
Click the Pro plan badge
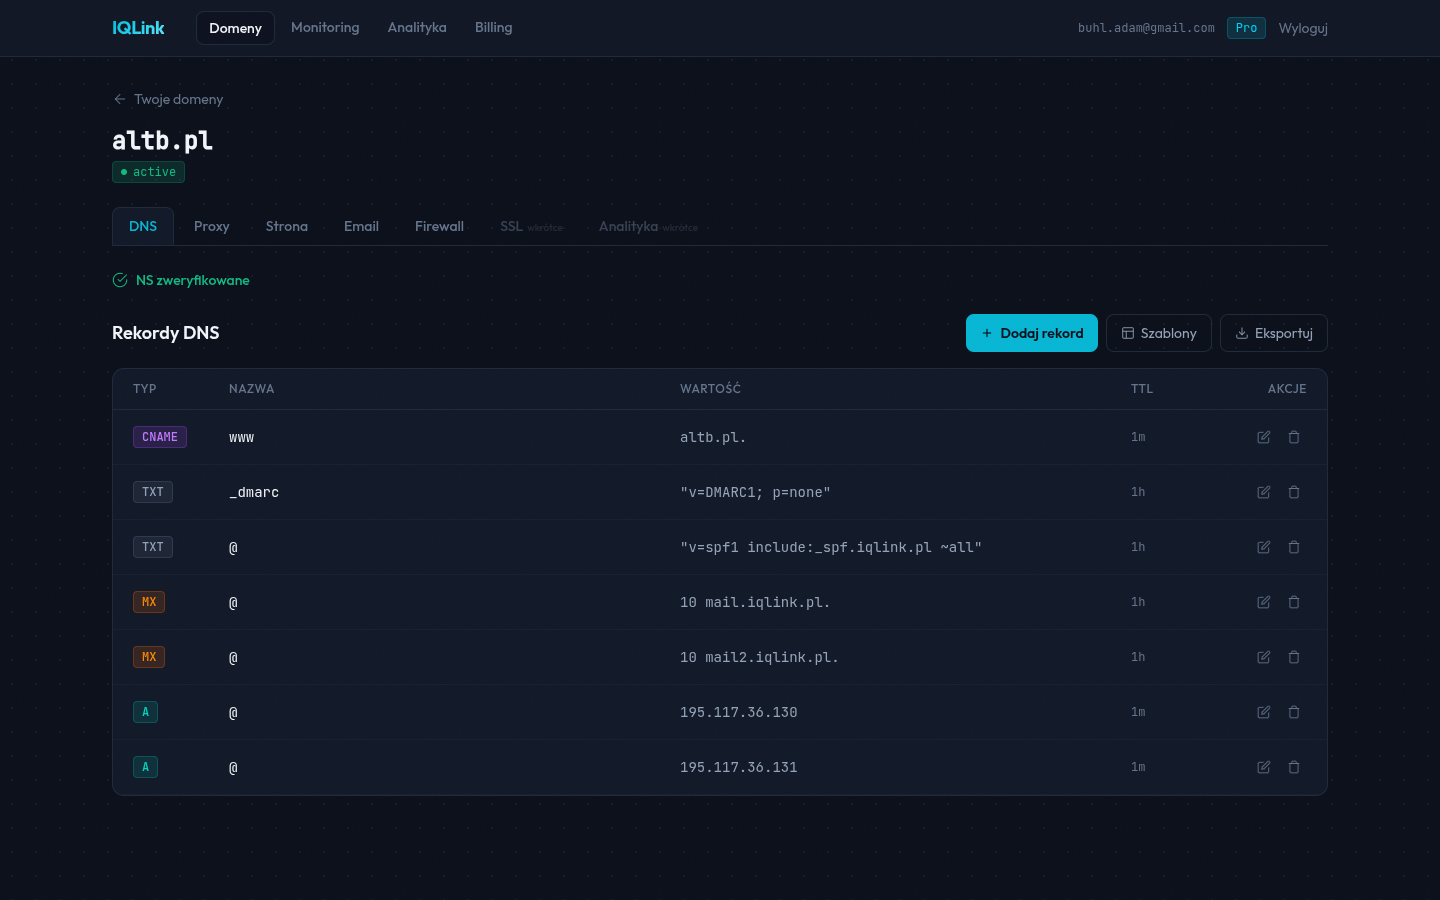pos(1246,28)
